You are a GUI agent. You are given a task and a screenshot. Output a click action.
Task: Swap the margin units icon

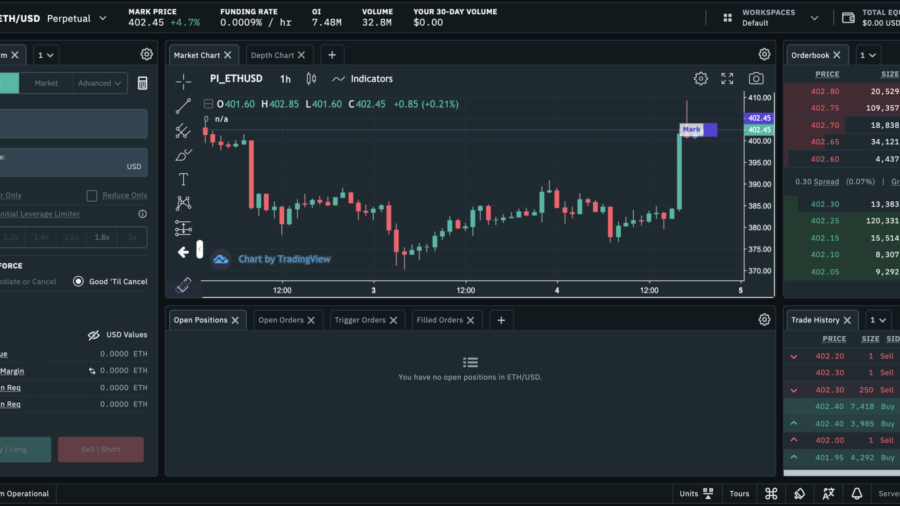[92, 371]
